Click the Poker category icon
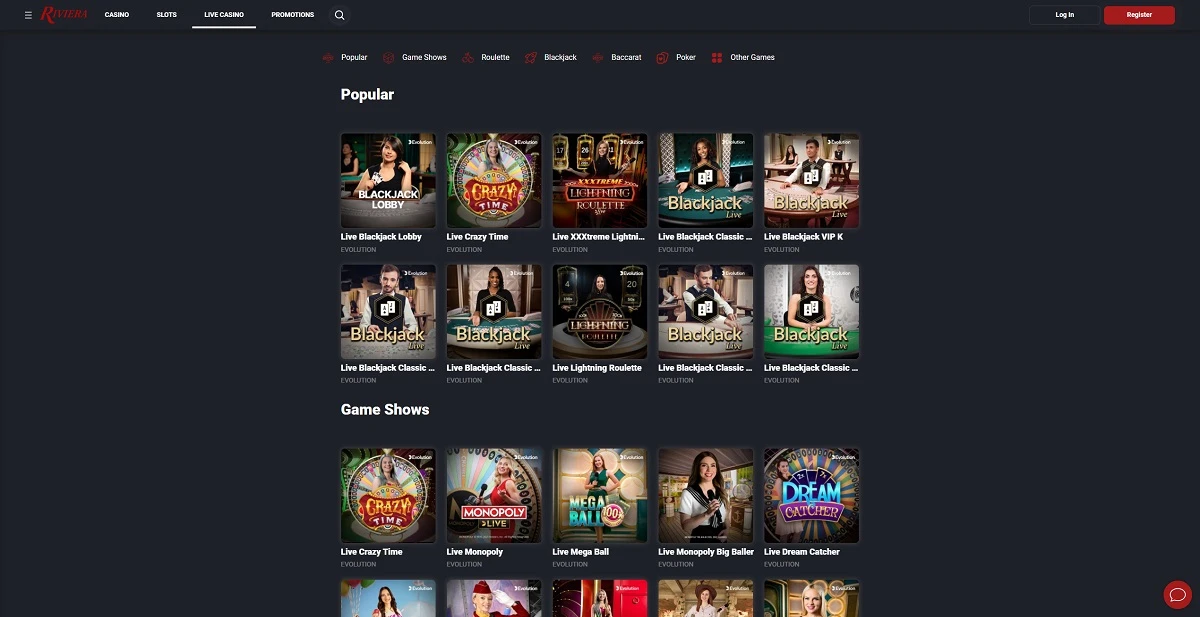The image size is (1200, 617). pyautogui.click(x=662, y=58)
